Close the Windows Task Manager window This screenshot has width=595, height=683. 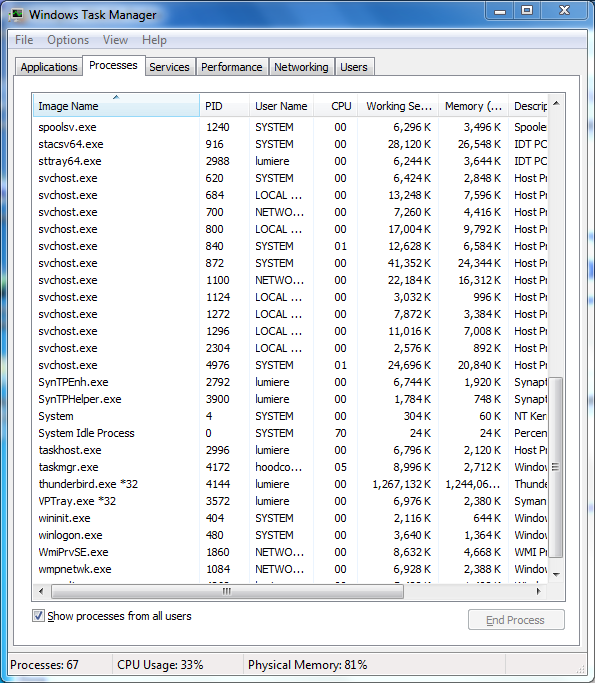click(565, 10)
